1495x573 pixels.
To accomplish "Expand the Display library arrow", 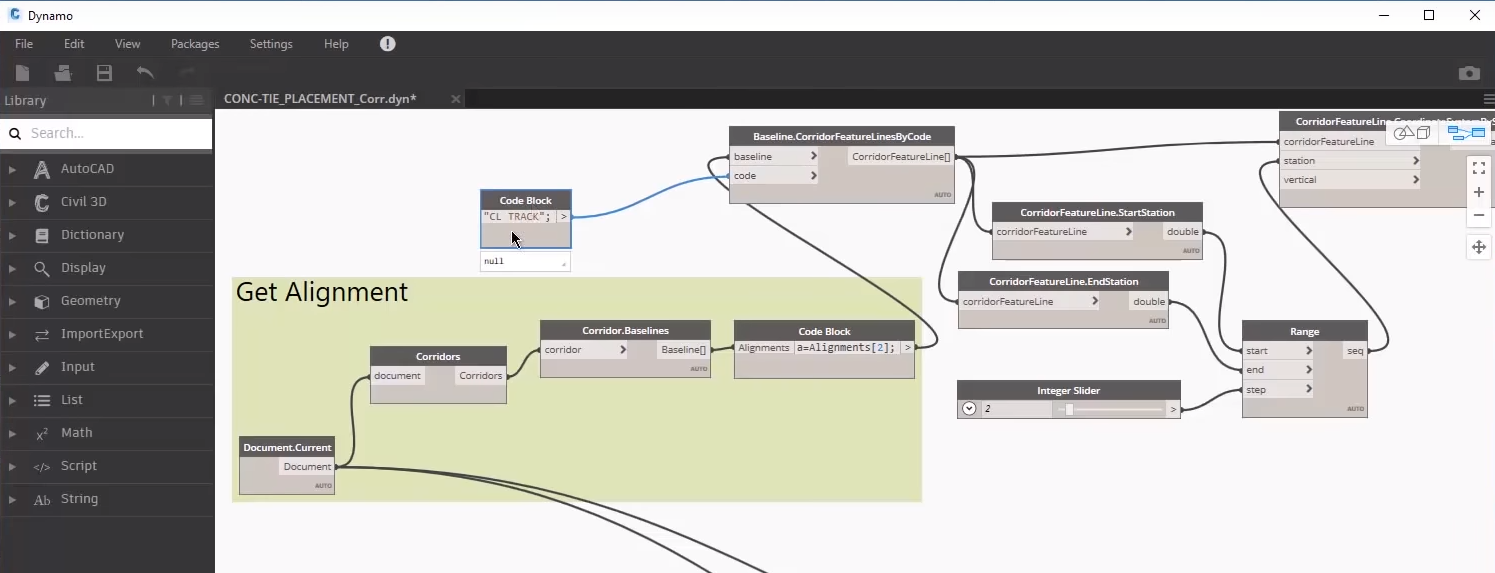I will pos(12,268).
